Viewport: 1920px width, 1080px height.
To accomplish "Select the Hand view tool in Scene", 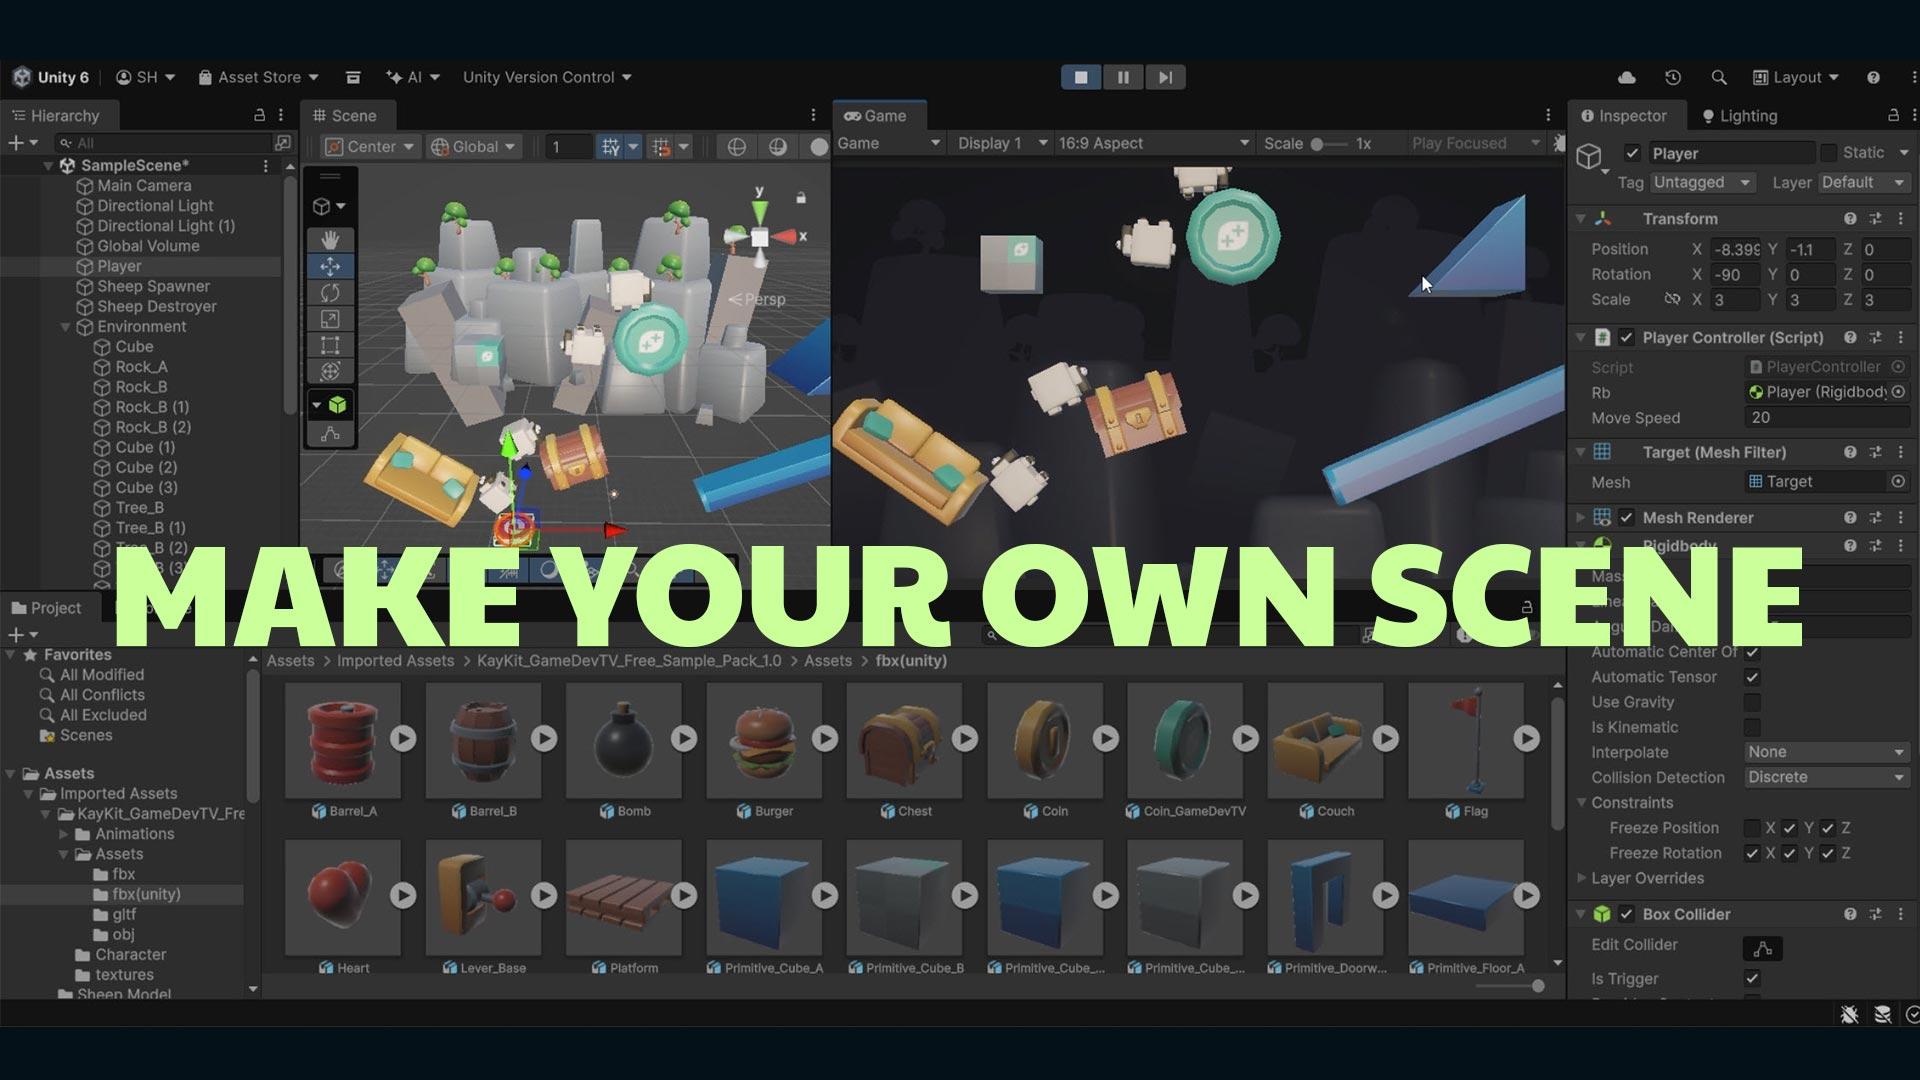I will coord(330,240).
